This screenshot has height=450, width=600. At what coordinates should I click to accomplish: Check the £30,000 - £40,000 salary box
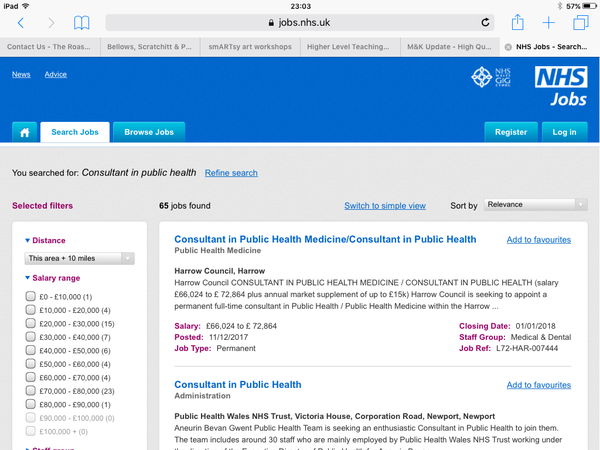click(x=31, y=337)
